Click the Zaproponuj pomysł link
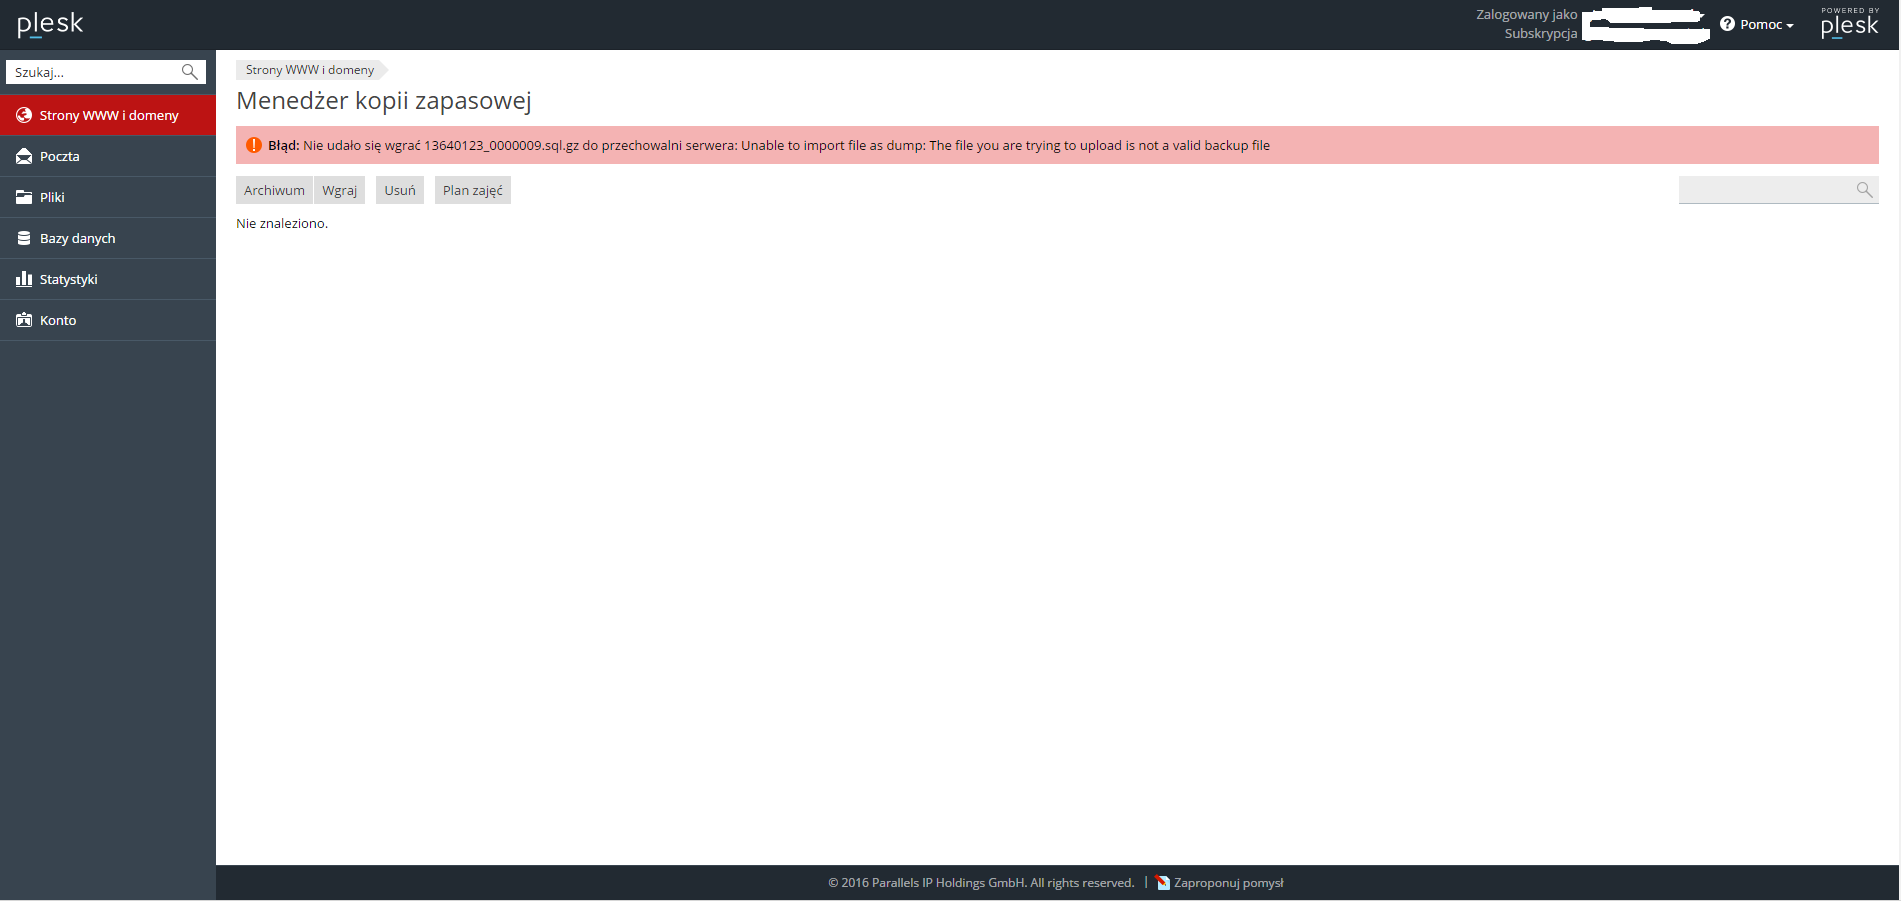Viewport: 1902px width, 901px height. 1228,883
